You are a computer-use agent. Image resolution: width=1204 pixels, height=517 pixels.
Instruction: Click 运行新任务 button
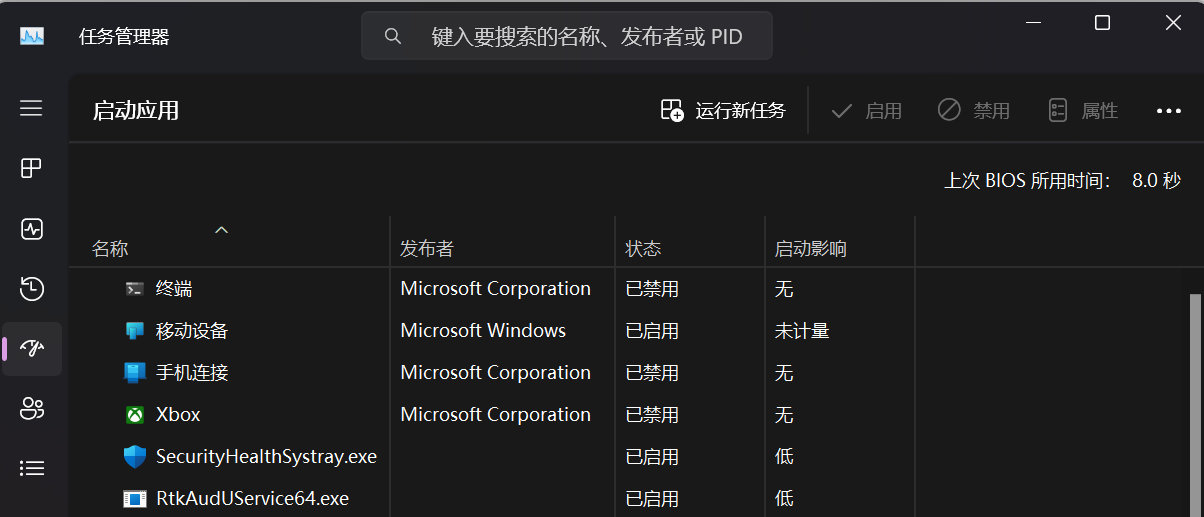click(723, 110)
